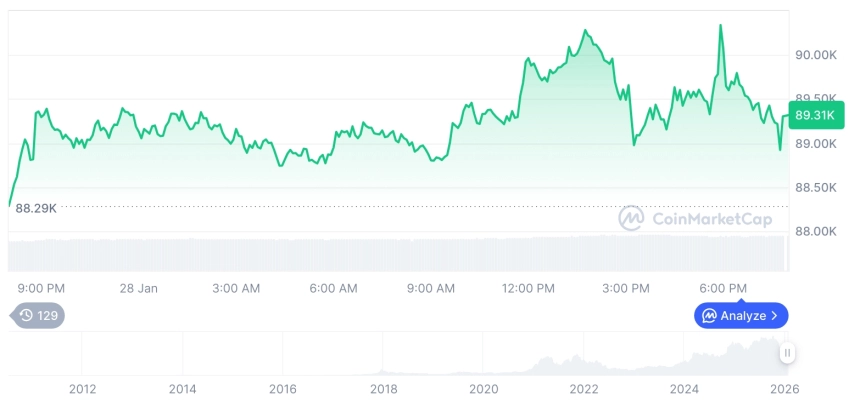Click the 2024 year marker below chart

click(x=684, y=388)
